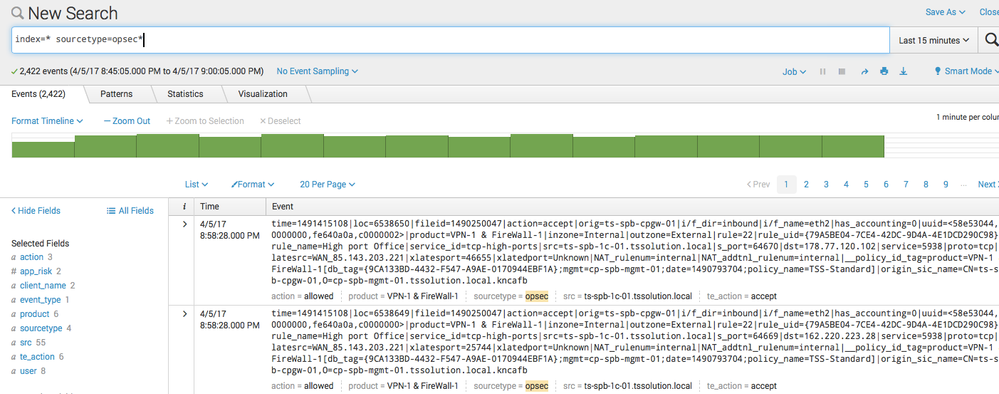Viewport: 999px width, 394px height.
Task: Print the search results
Action: [x=884, y=71]
